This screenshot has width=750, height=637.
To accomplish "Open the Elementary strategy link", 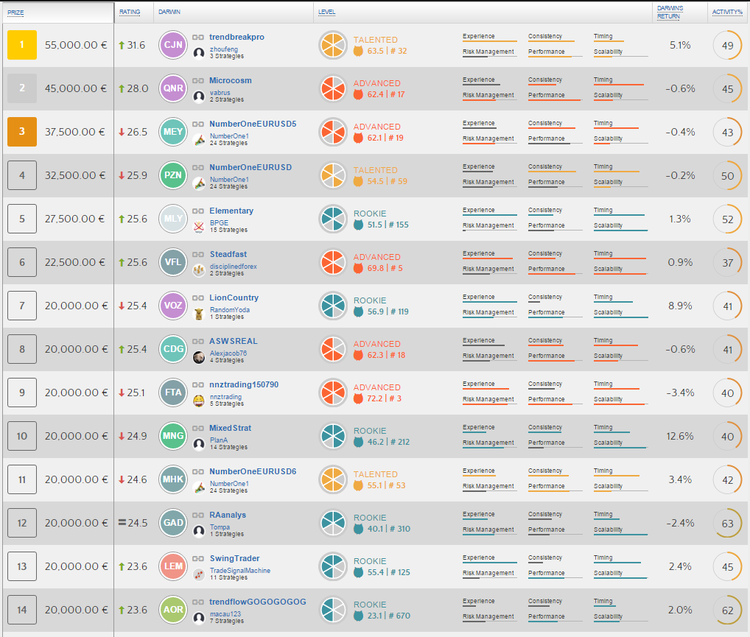I will (x=232, y=211).
